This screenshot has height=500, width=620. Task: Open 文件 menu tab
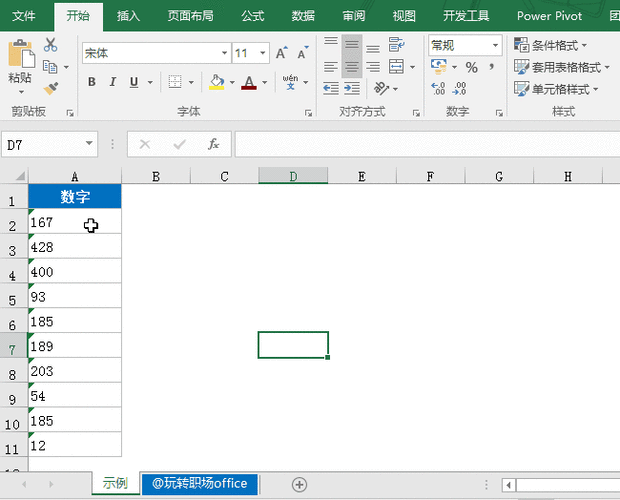click(x=24, y=16)
